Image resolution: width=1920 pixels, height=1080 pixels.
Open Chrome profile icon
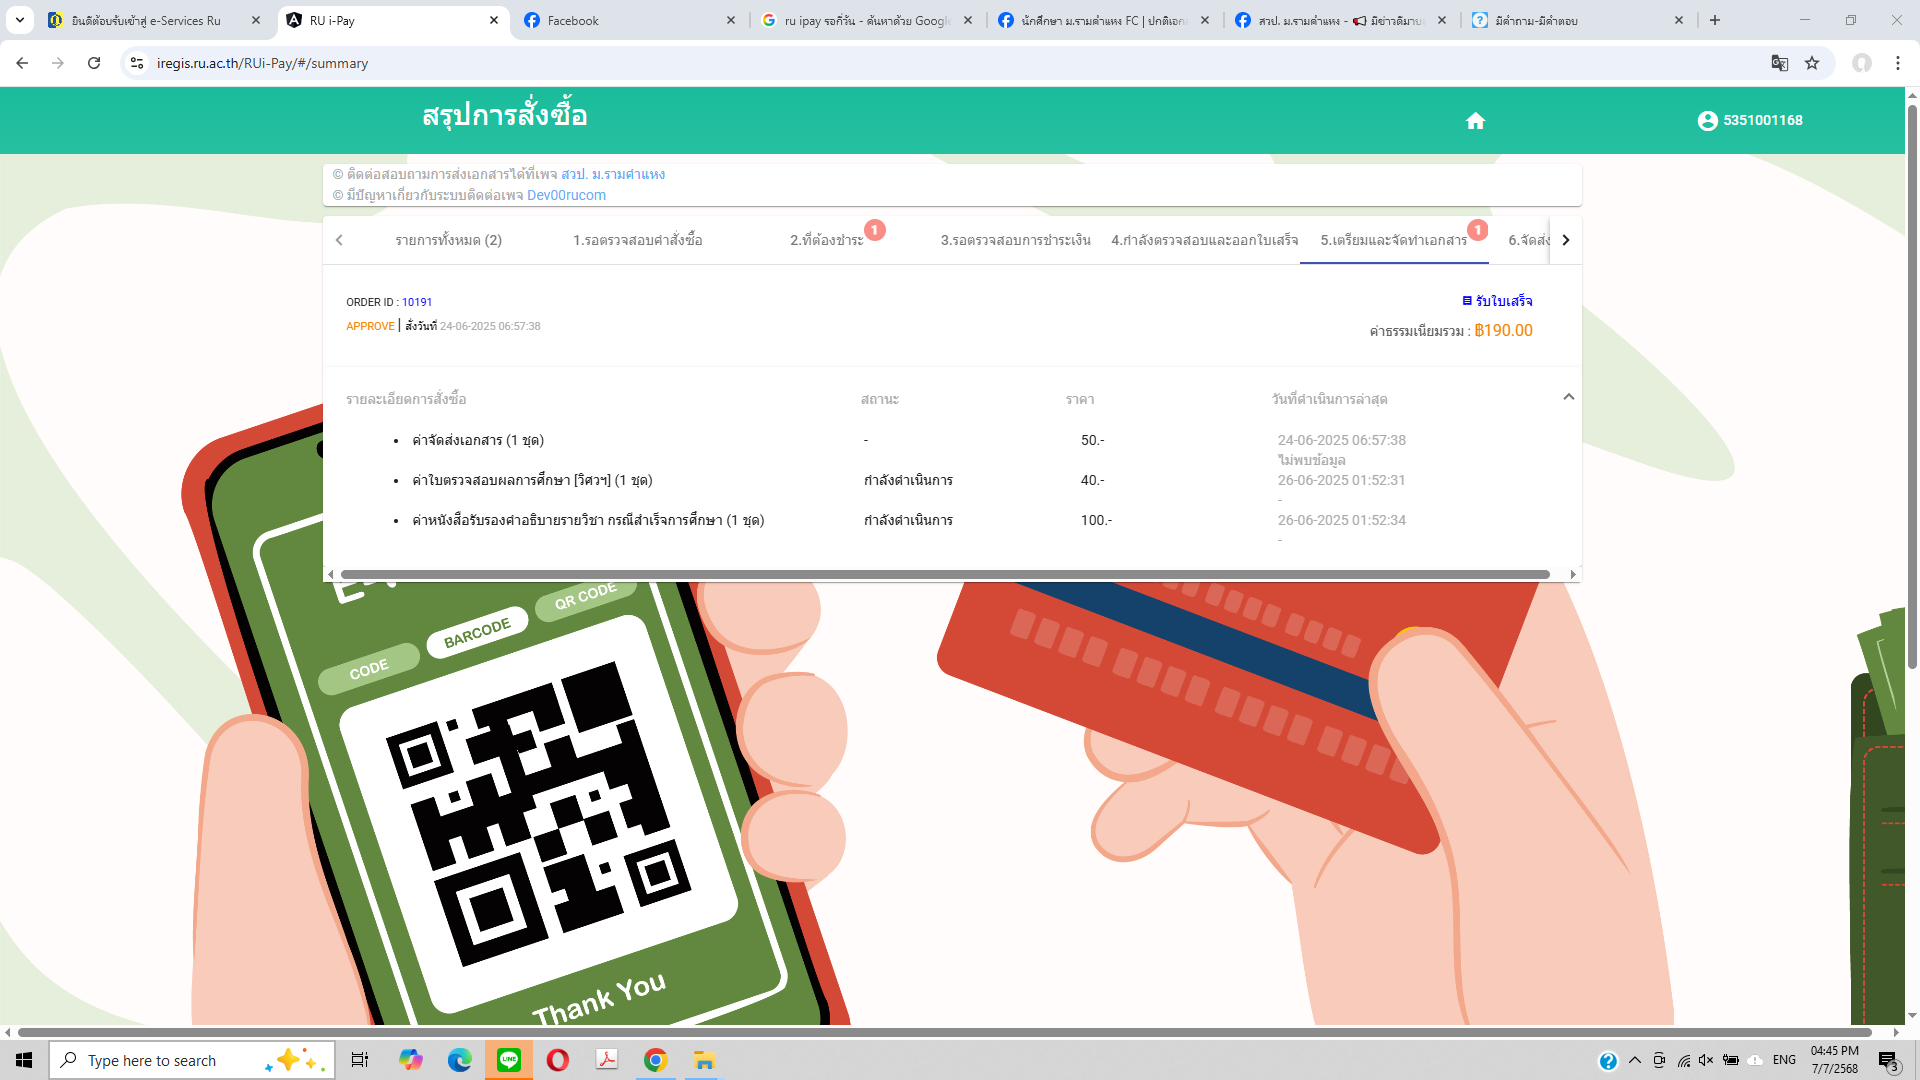(x=1861, y=63)
